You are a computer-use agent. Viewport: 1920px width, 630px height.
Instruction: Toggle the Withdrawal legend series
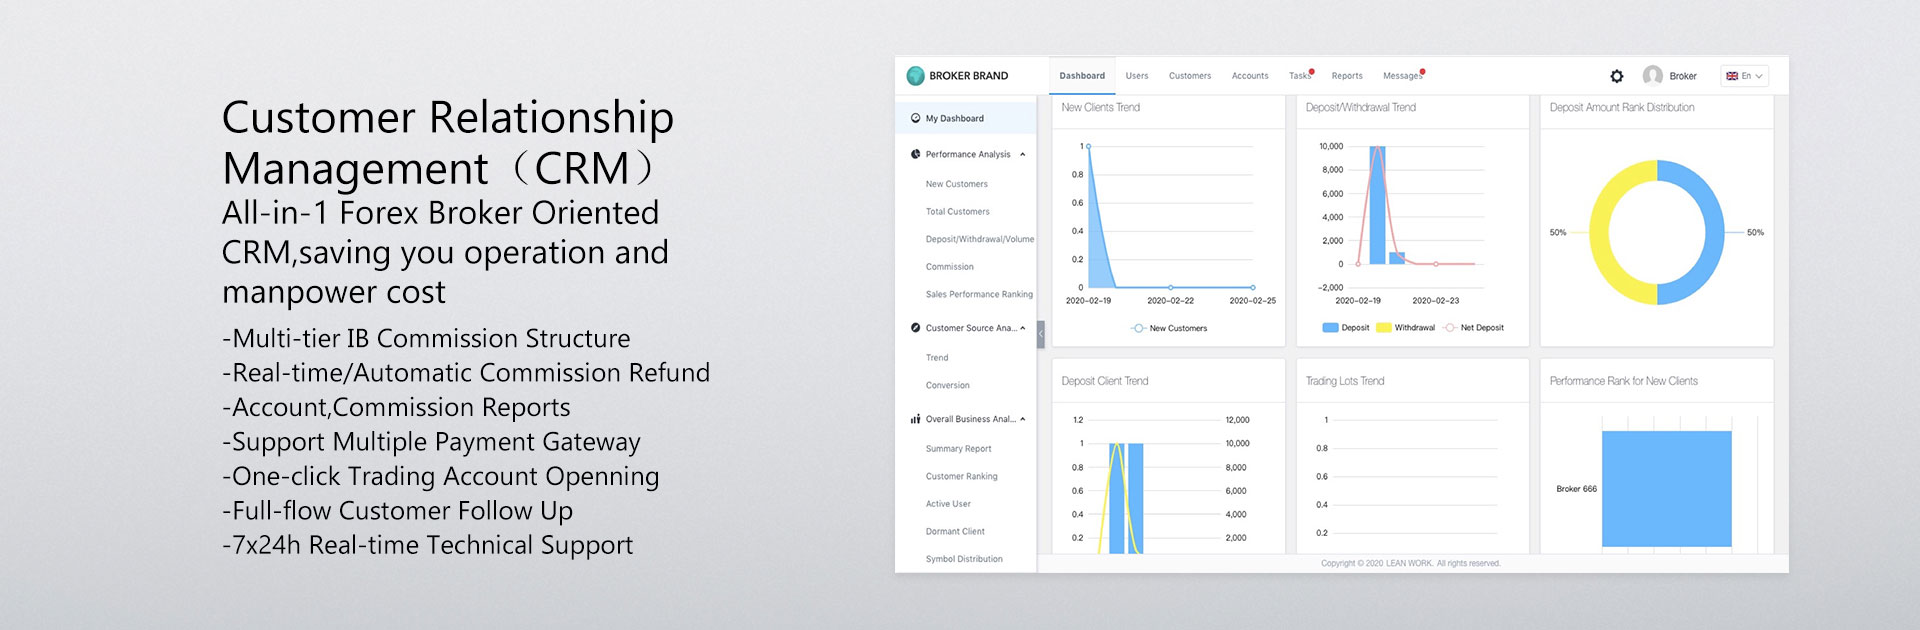click(x=1406, y=328)
